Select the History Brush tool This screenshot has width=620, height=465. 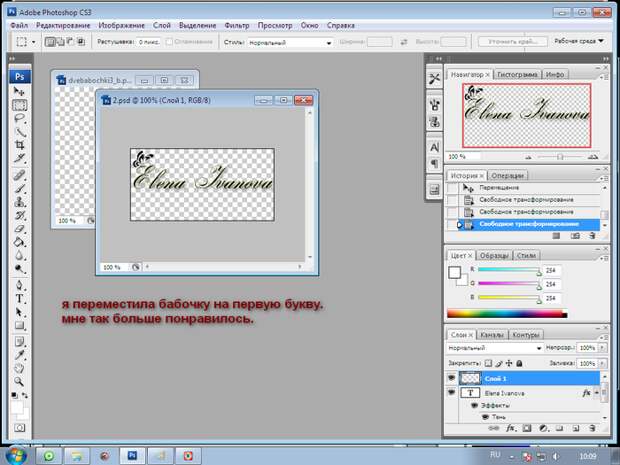click(19, 215)
